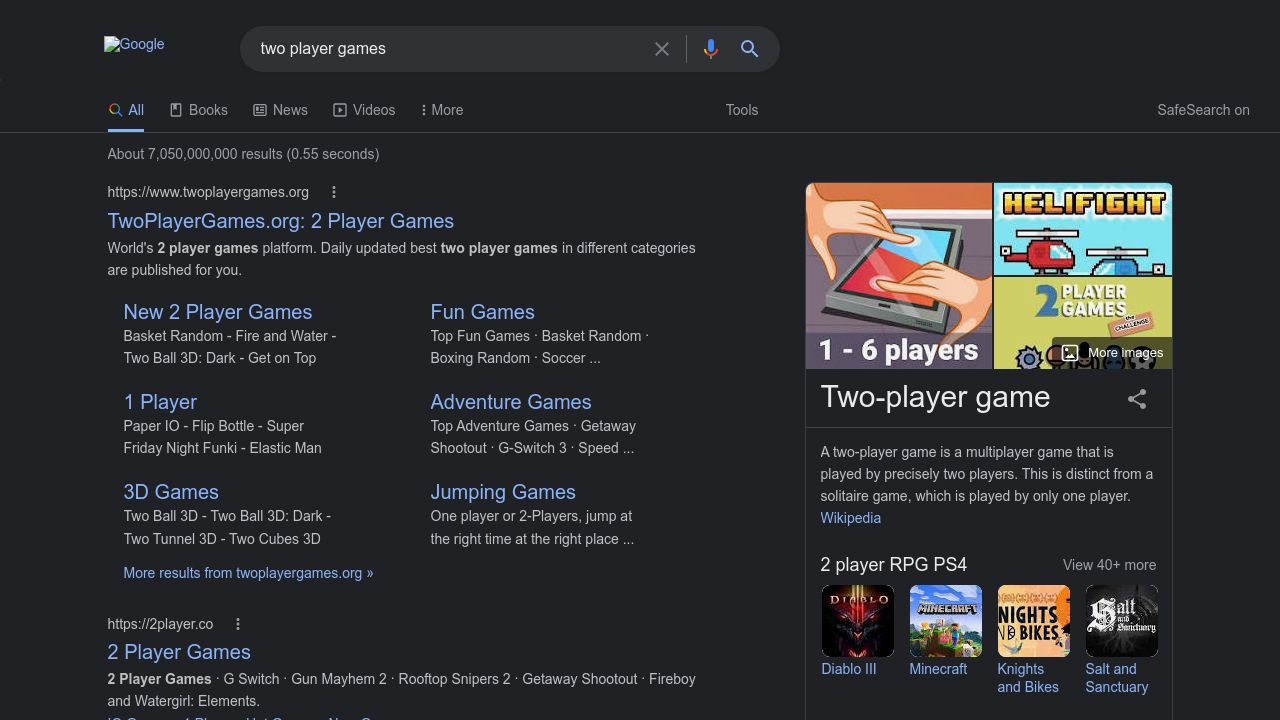Click the Two-player game panel title

click(x=936, y=397)
